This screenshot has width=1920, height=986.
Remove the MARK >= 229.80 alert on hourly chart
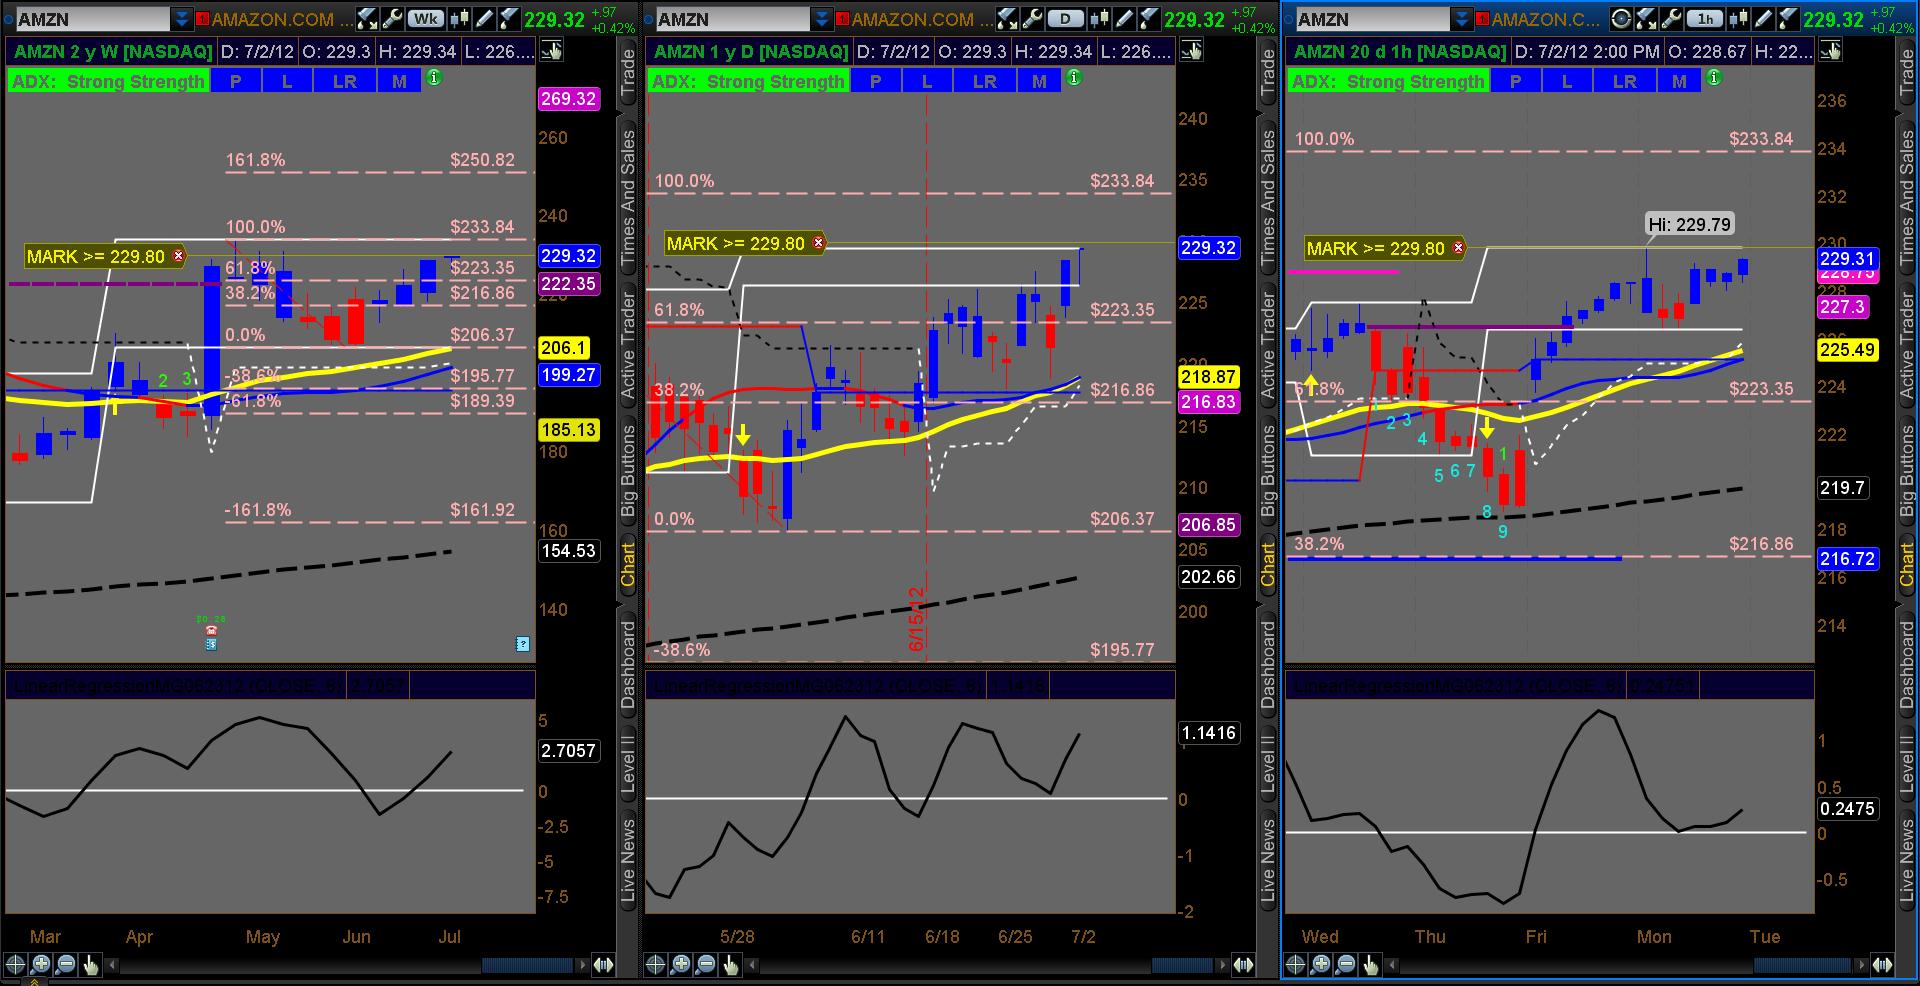1459,248
